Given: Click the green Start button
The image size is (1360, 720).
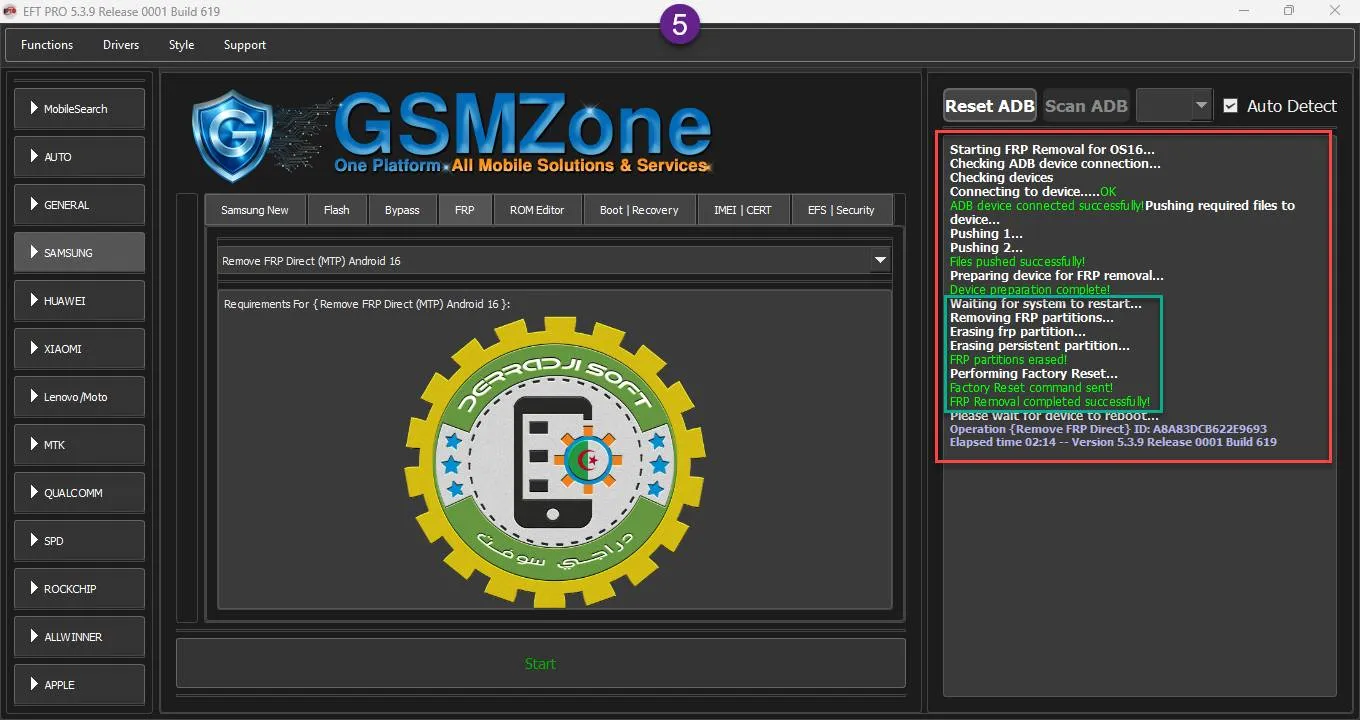Looking at the screenshot, I should point(540,663).
